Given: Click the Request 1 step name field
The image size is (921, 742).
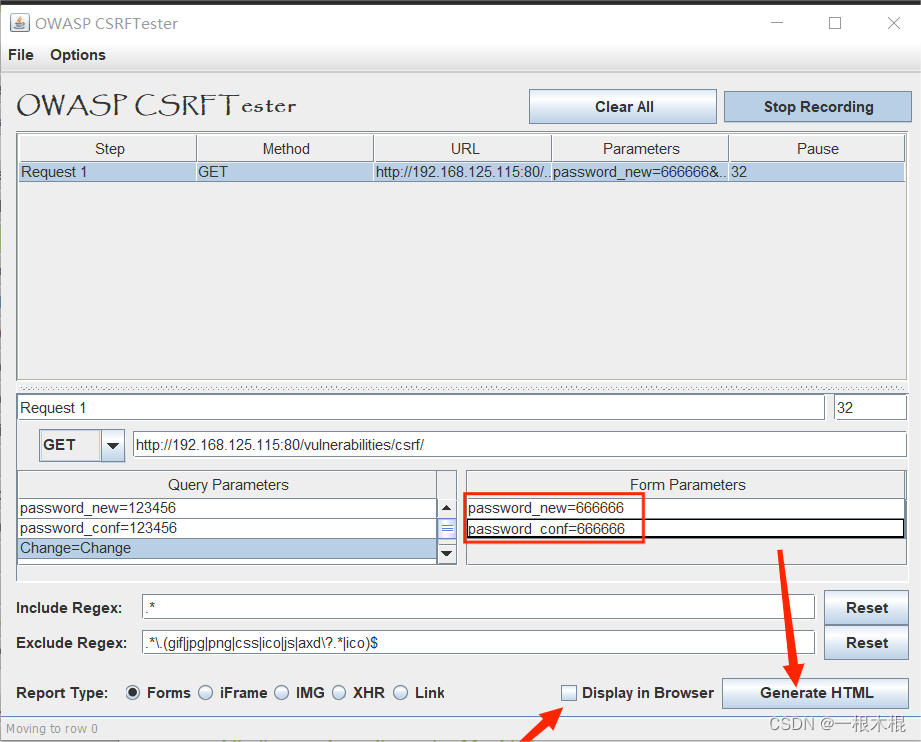Looking at the screenshot, I should click(x=421, y=408).
